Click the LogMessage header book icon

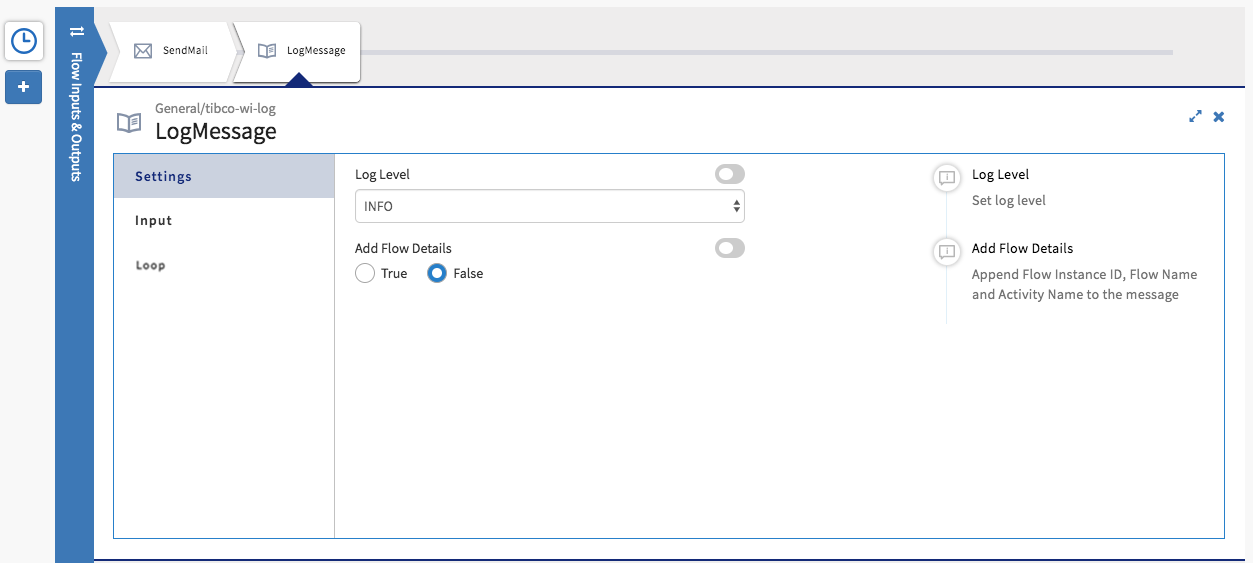tap(129, 123)
